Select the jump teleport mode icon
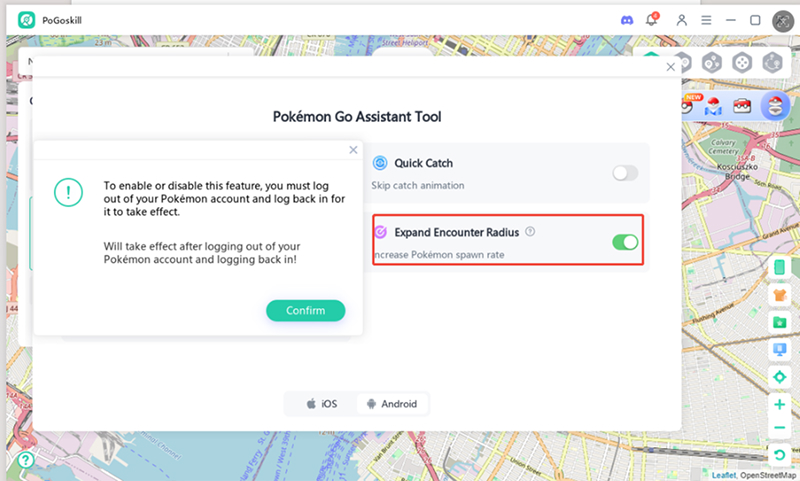800x481 pixels. pos(772,63)
